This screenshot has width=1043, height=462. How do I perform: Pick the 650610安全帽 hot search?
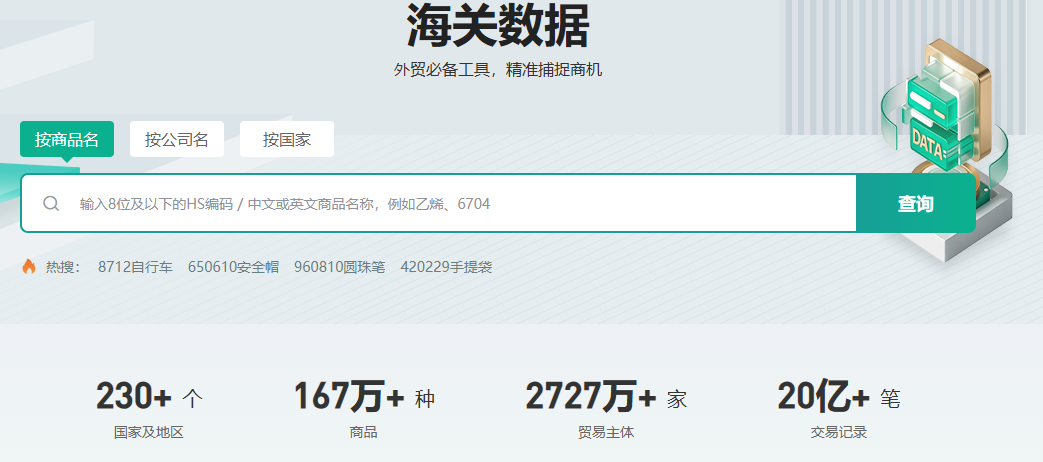pos(233,267)
